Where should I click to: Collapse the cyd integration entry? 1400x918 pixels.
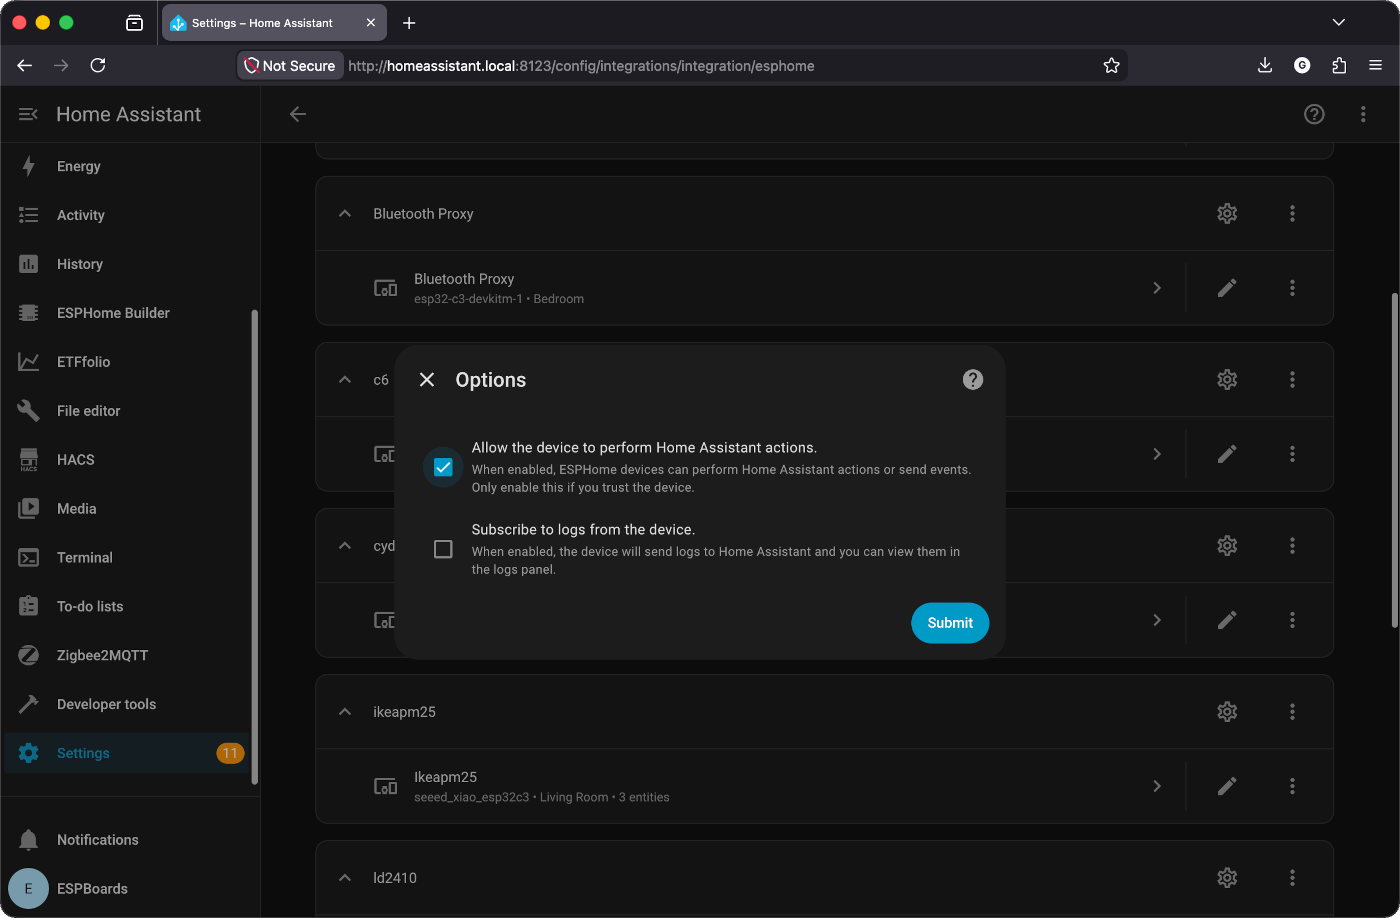[345, 546]
